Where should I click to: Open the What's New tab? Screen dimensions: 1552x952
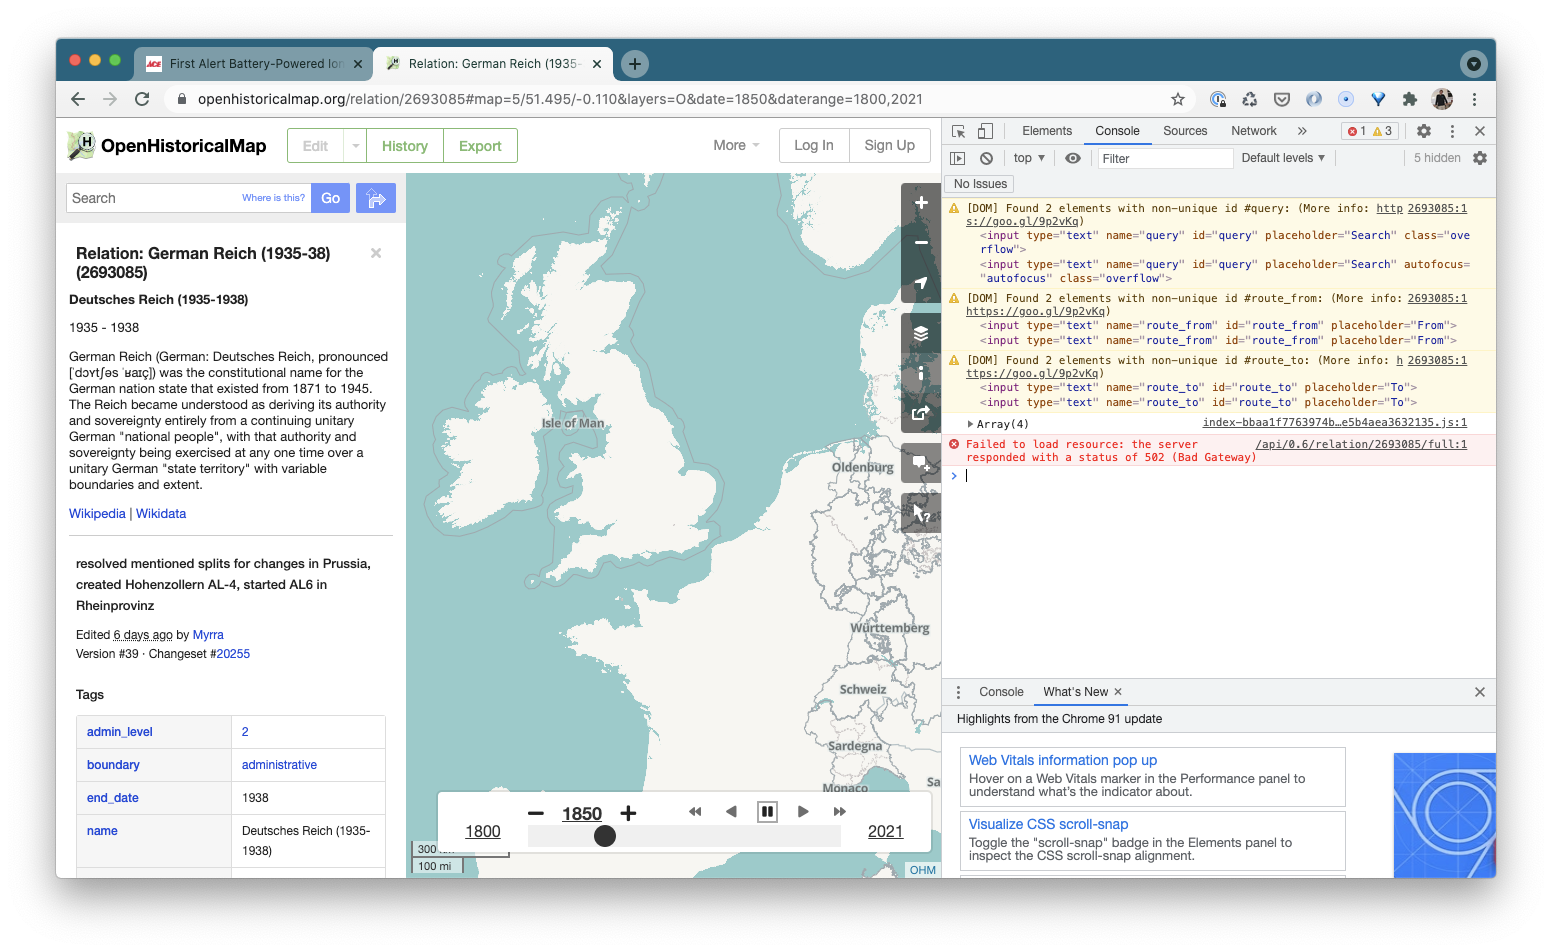pyautogui.click(x=1075, y=691)
